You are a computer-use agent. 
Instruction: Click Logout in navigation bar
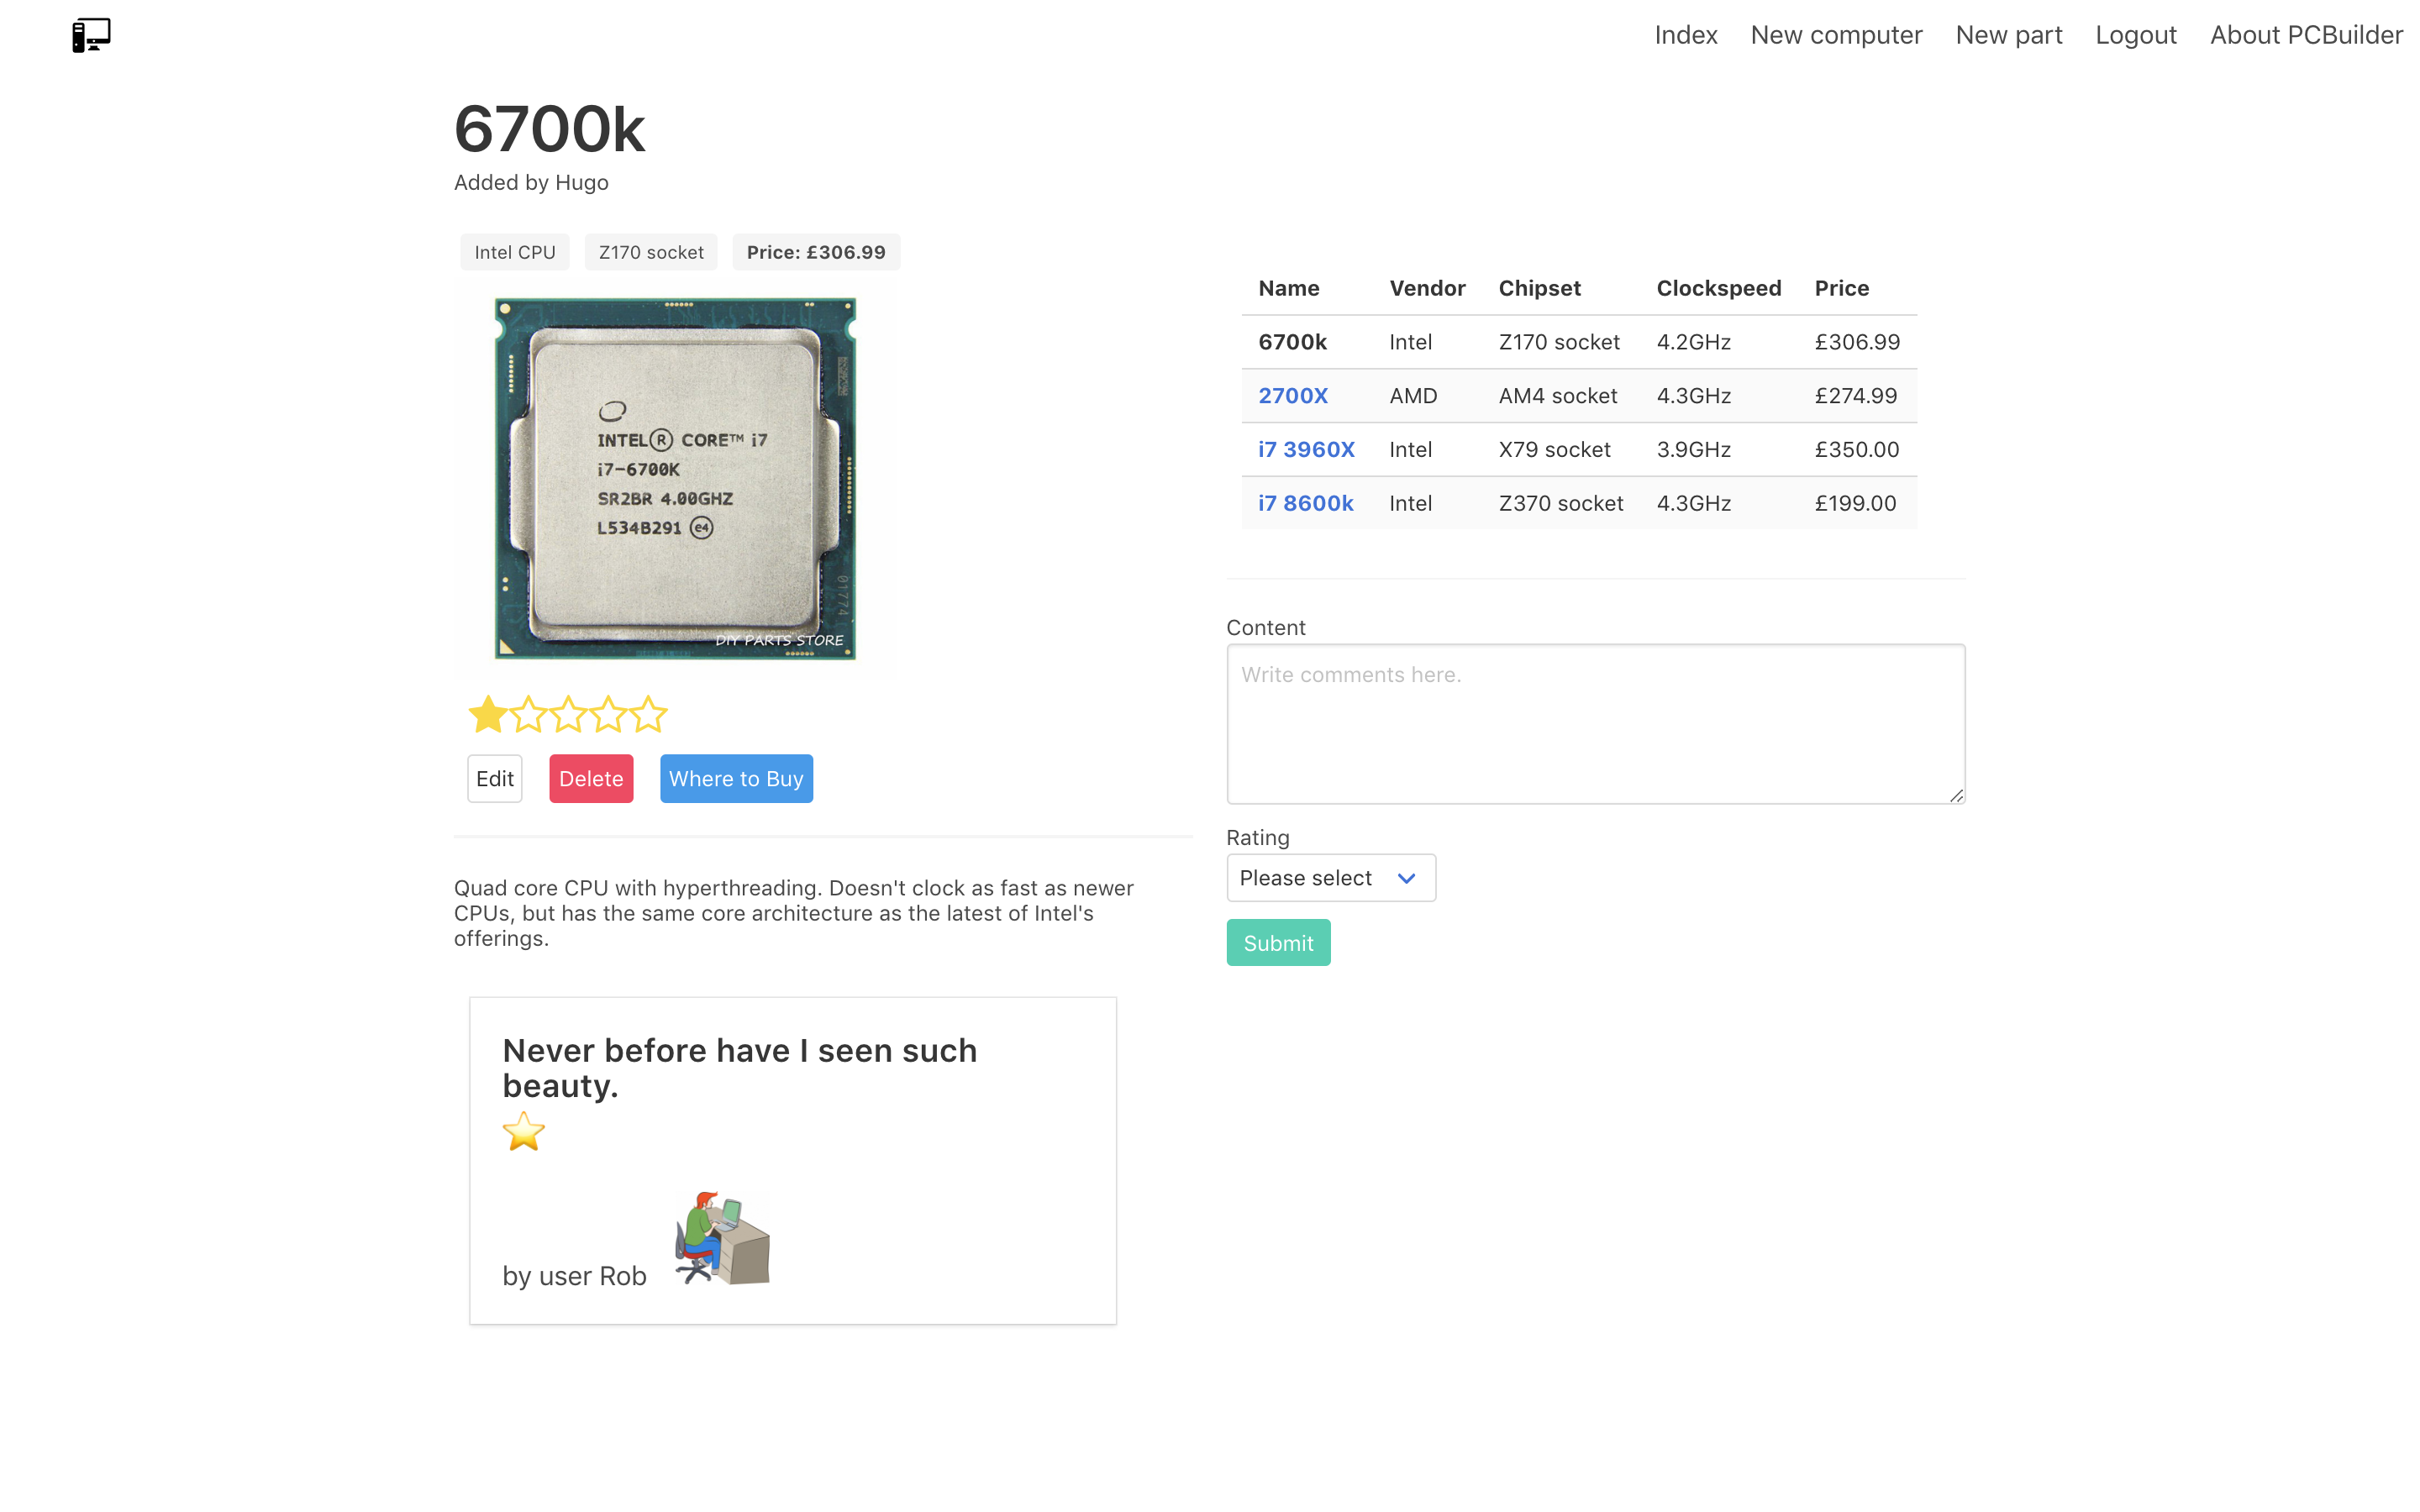2135,35
